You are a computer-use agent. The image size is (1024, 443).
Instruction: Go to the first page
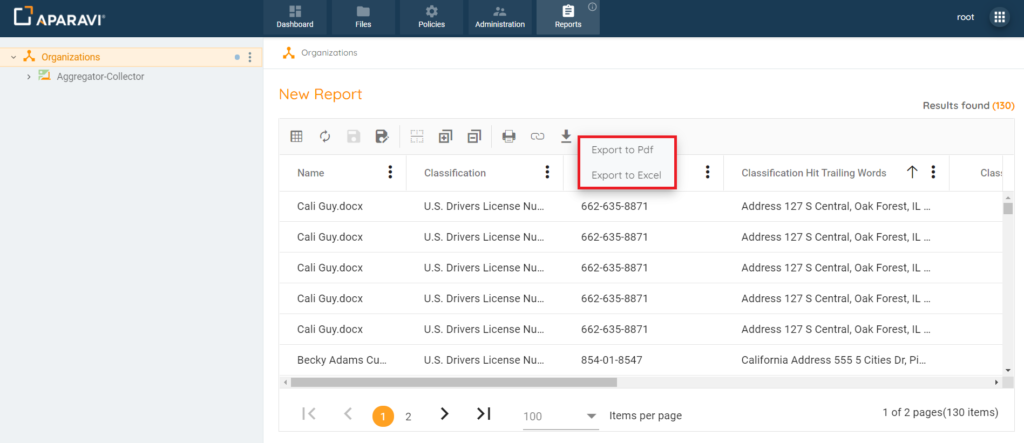coord(310,414)
